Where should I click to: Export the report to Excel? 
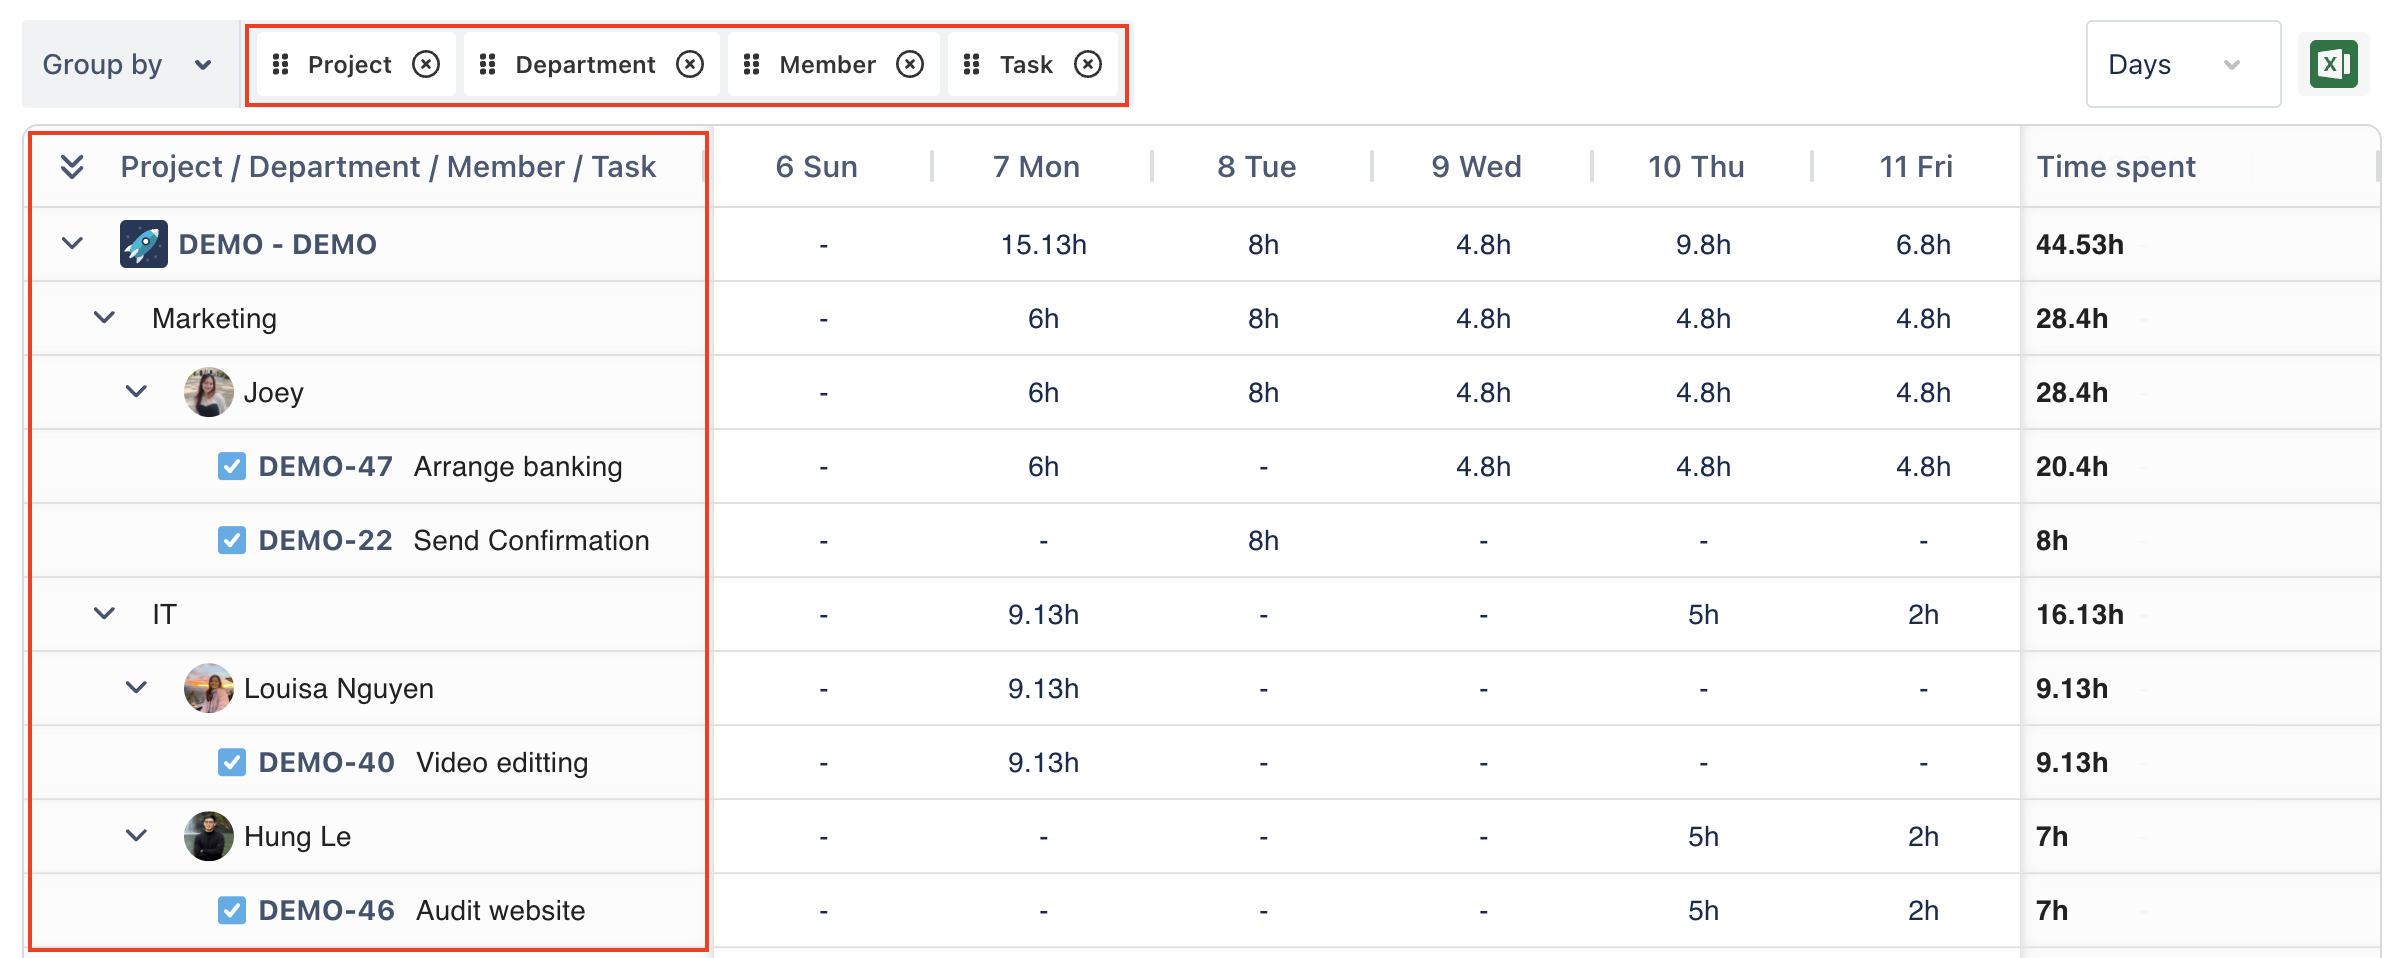2333,65
